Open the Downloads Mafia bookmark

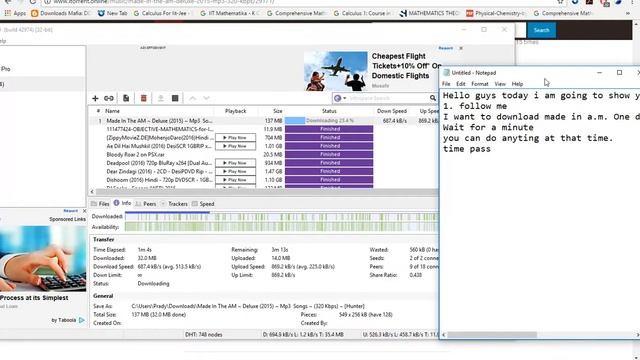coord(60,13)
